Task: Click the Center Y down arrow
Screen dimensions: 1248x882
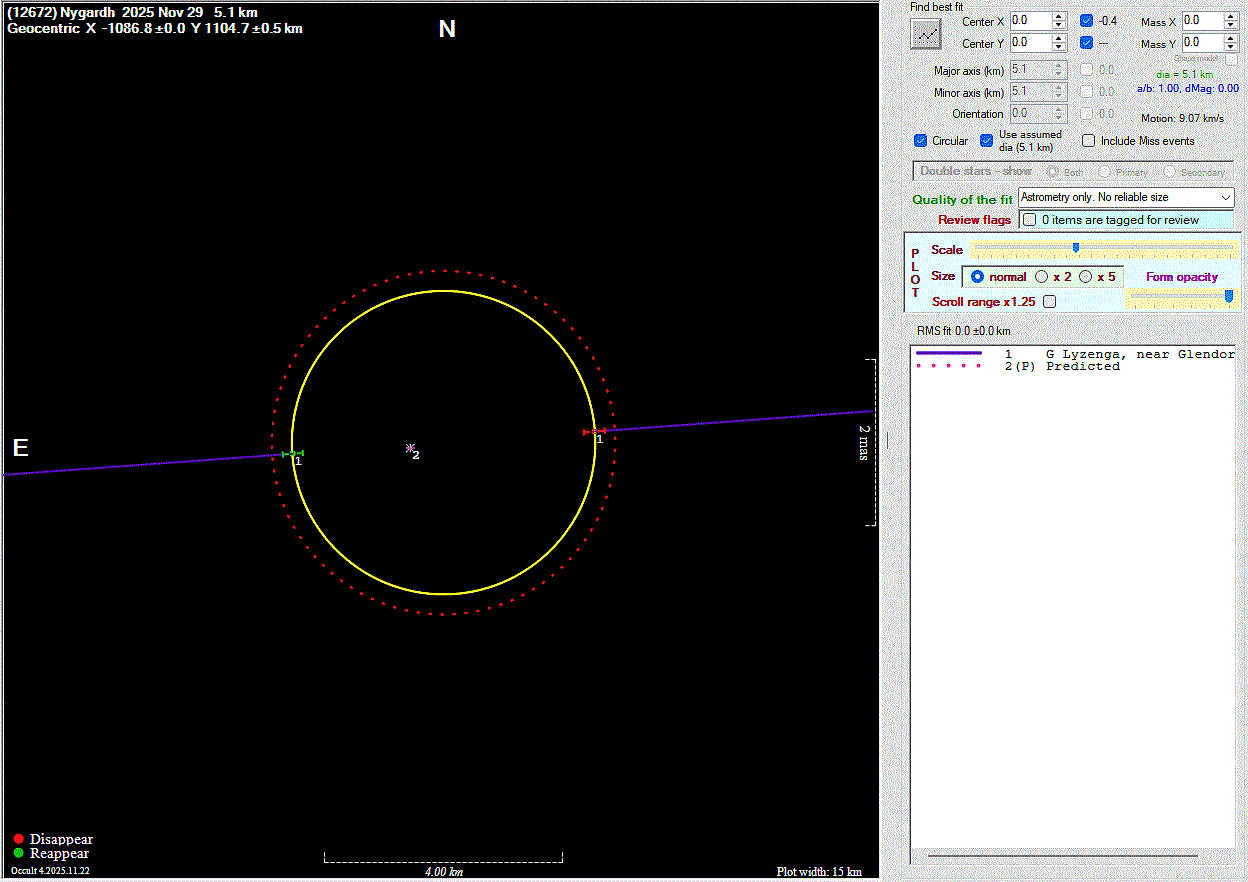Action: [1058, 47]
